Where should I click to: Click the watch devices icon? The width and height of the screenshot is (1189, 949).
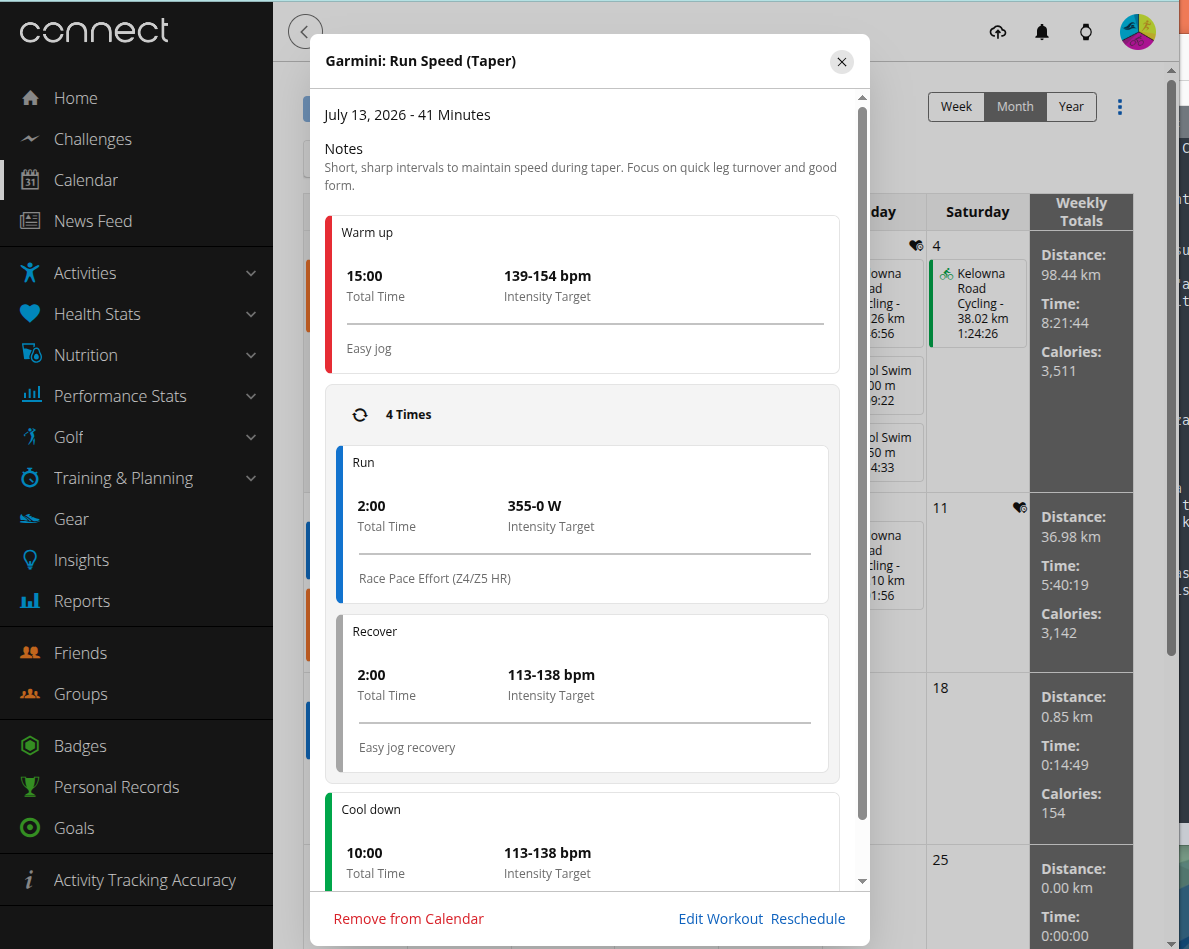coord(1086,32)
